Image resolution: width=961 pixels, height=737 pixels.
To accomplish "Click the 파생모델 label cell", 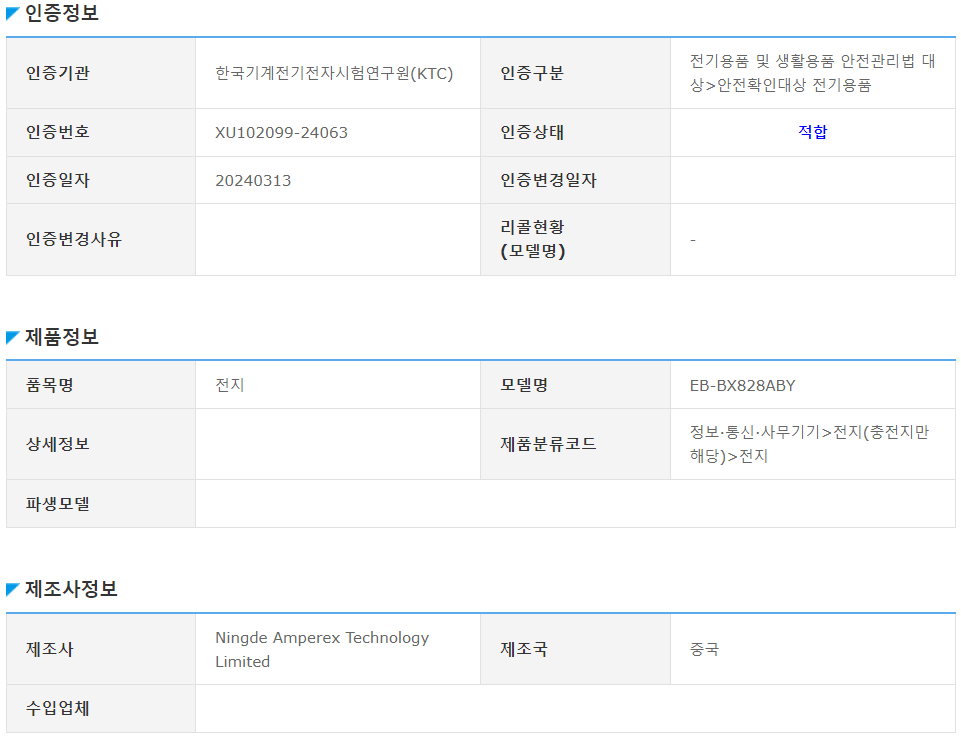I will (101, 504).
